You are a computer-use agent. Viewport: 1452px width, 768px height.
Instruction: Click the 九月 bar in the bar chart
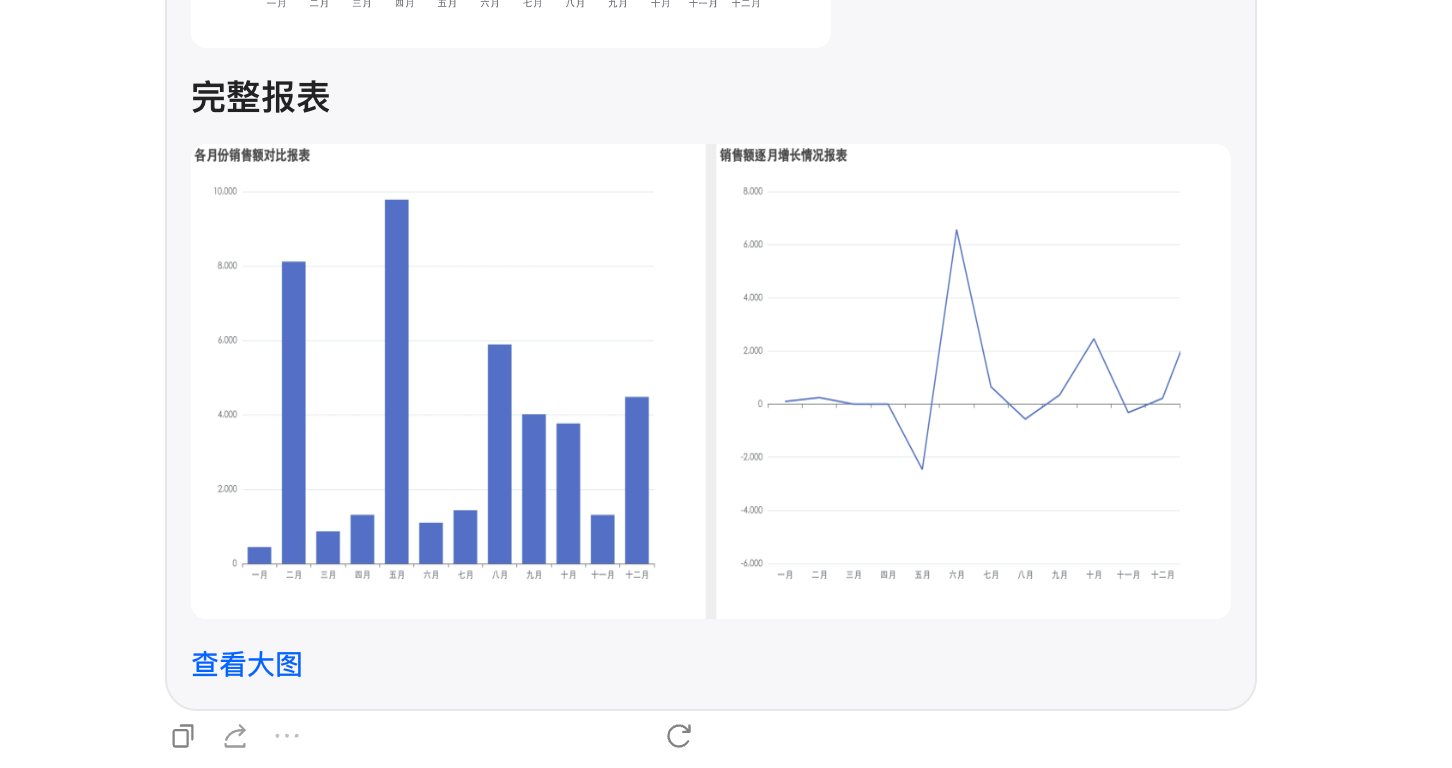coord(534,488)
